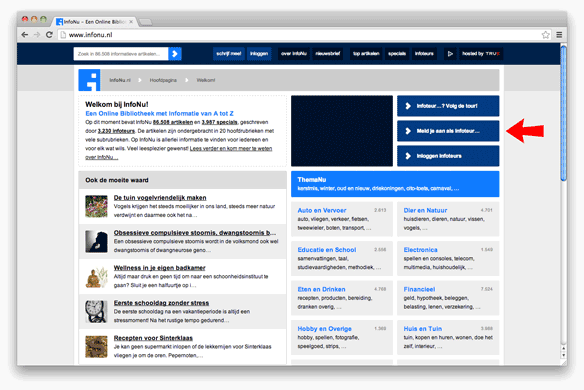Click the play triangle icon in navbar
The width and height of the screenshot is (584, 390).
click(x=450, y=54)
